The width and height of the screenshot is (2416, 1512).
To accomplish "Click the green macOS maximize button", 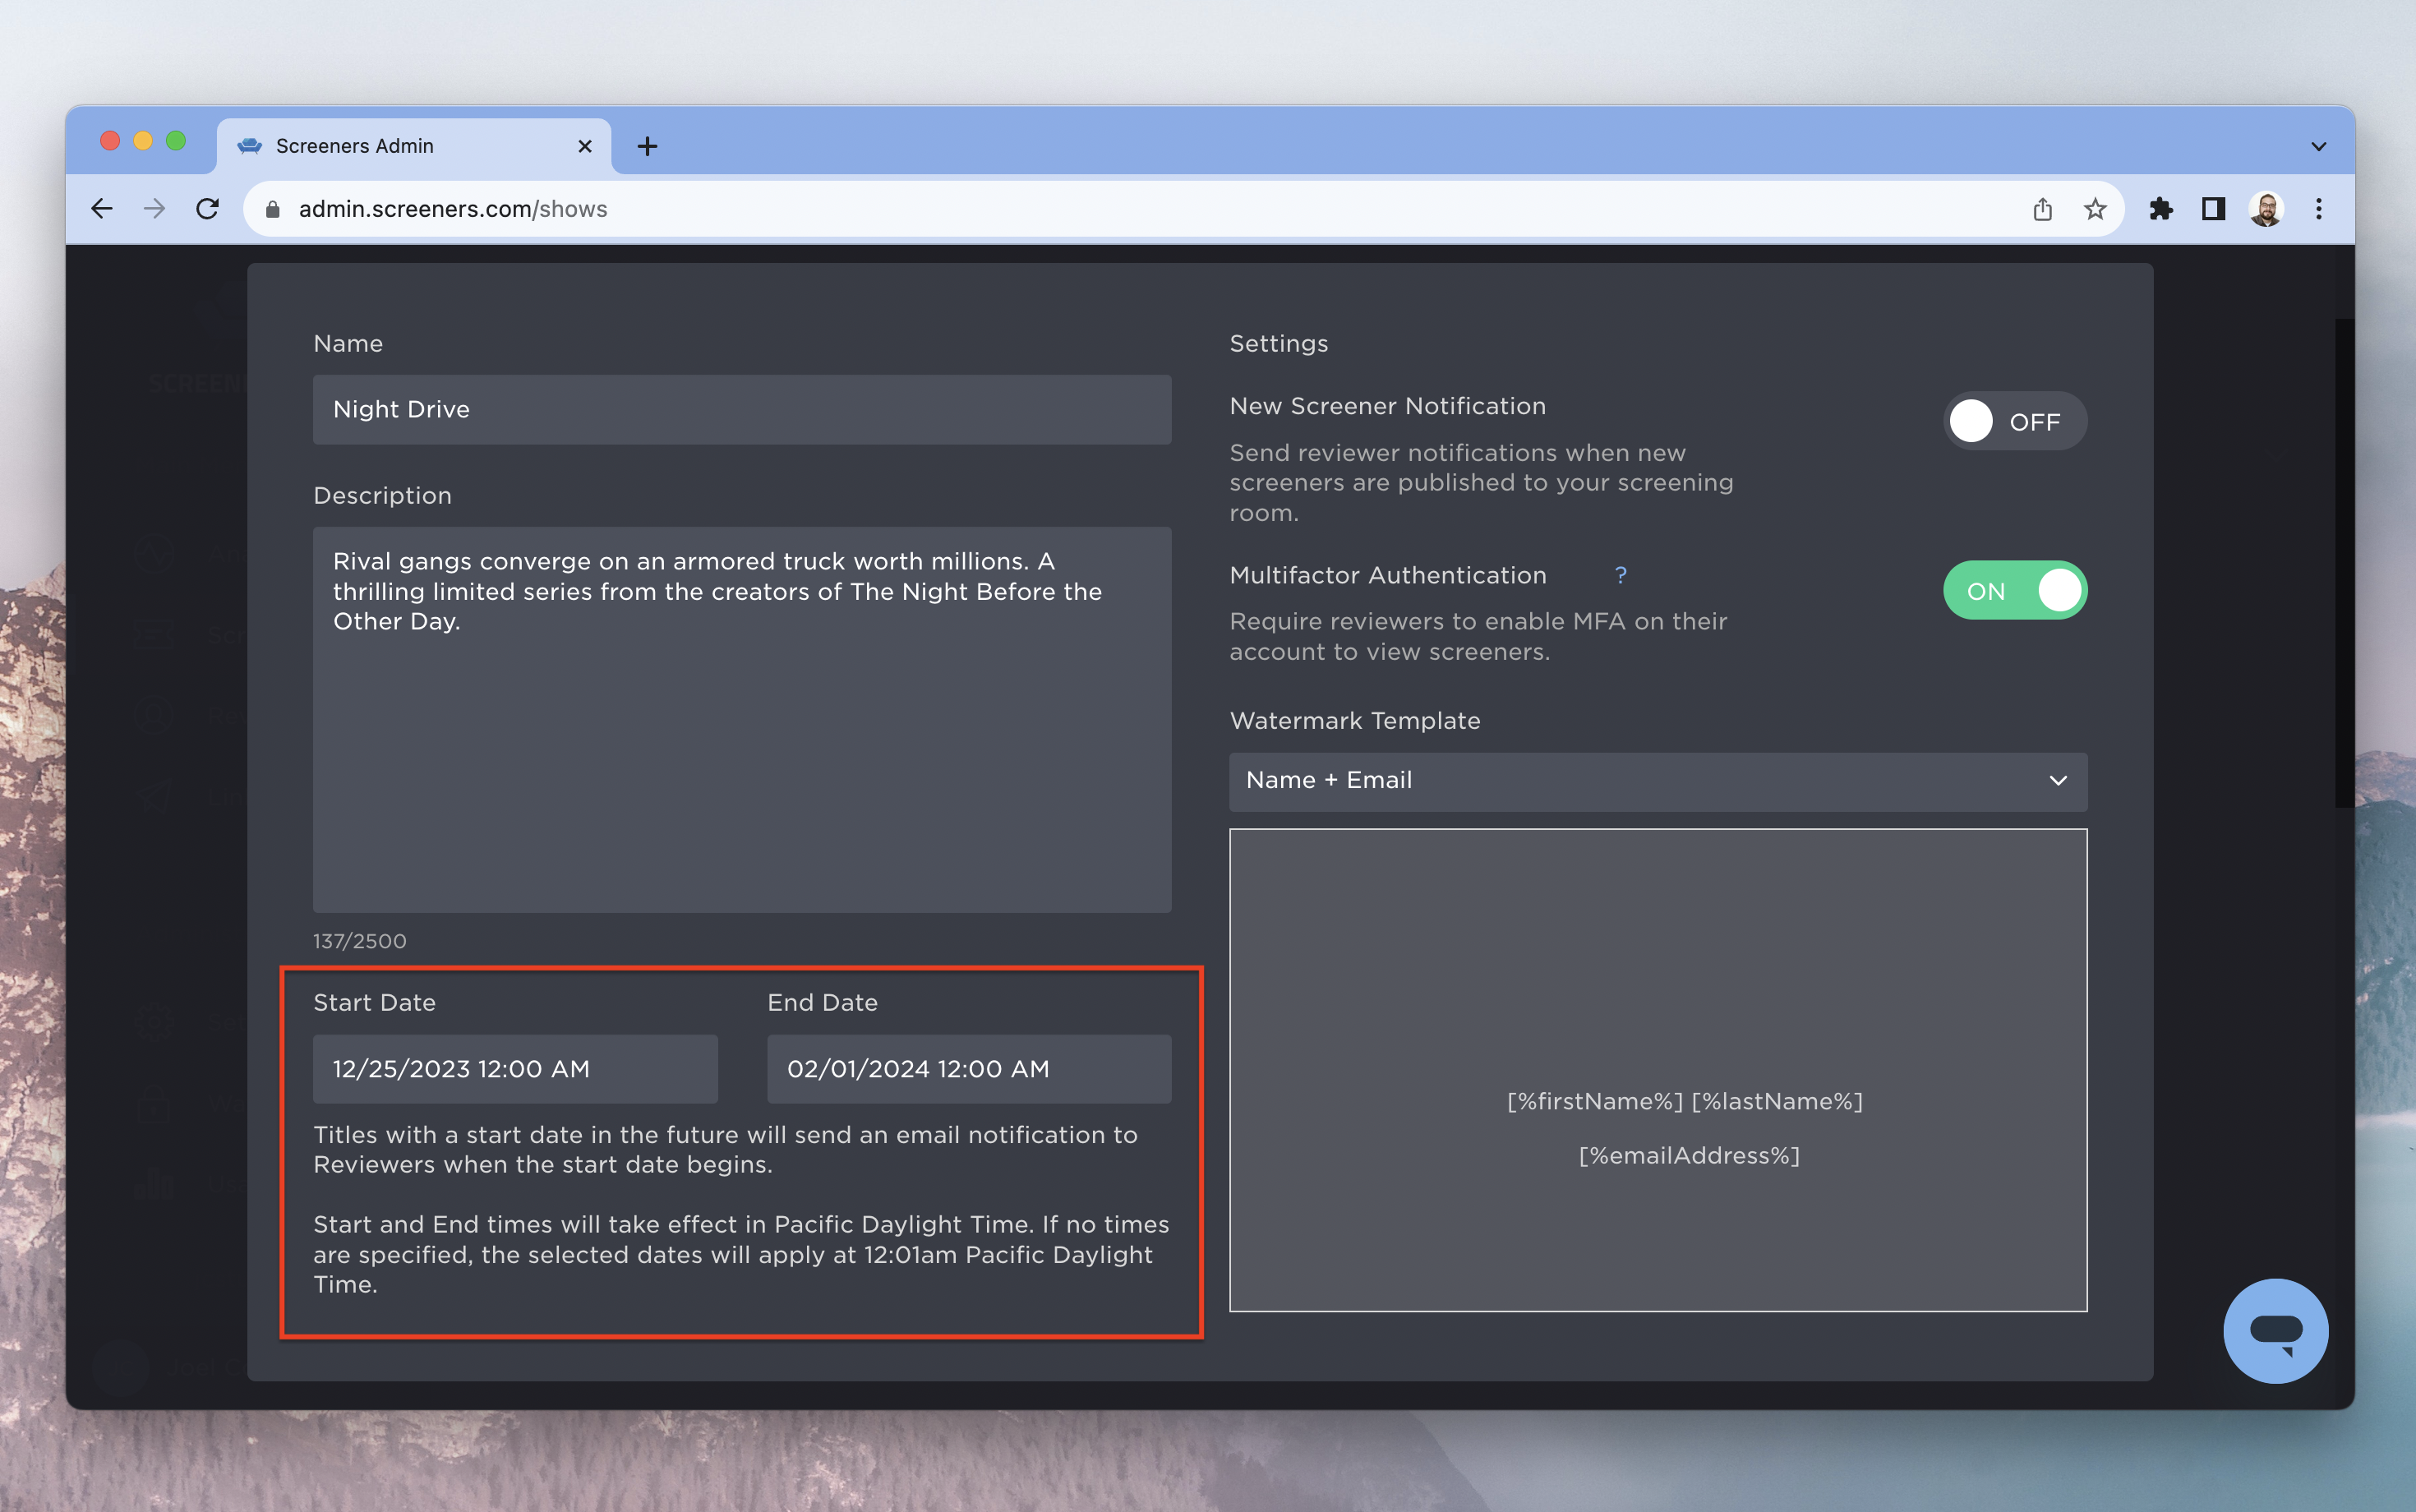I will [176, 140].
